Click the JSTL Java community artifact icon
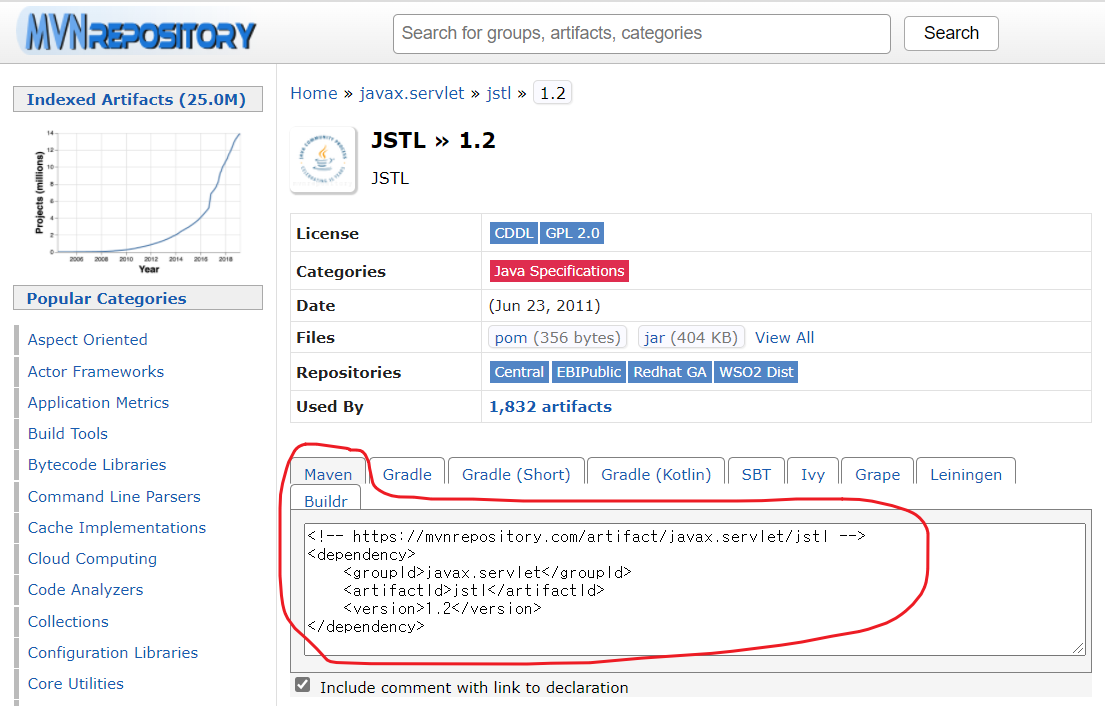Viewport: 1105px width, 706px height. 323,160
